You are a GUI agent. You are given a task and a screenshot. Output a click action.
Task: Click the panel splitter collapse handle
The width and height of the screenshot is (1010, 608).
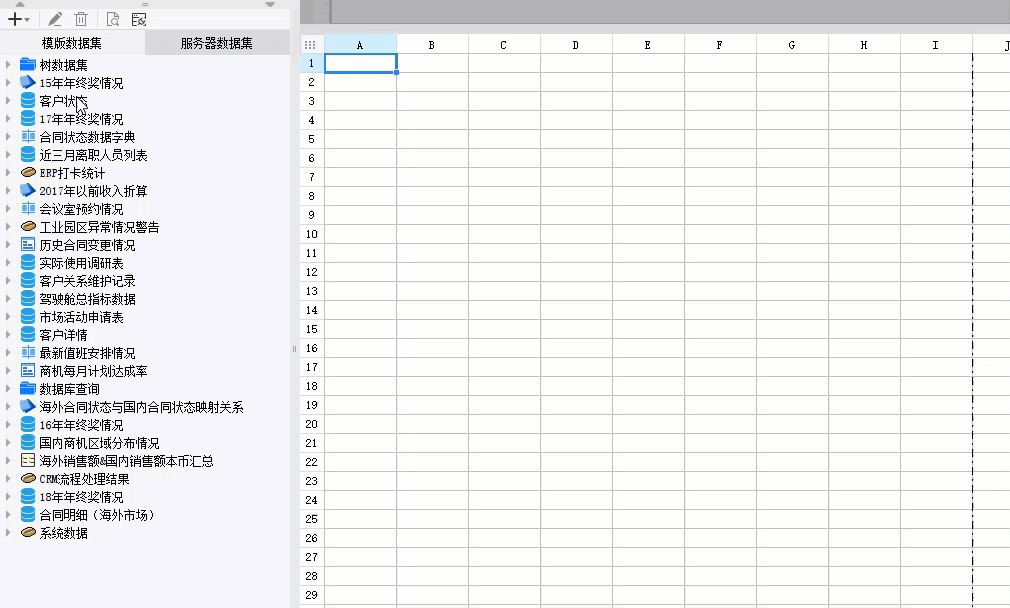click(294, 349)
